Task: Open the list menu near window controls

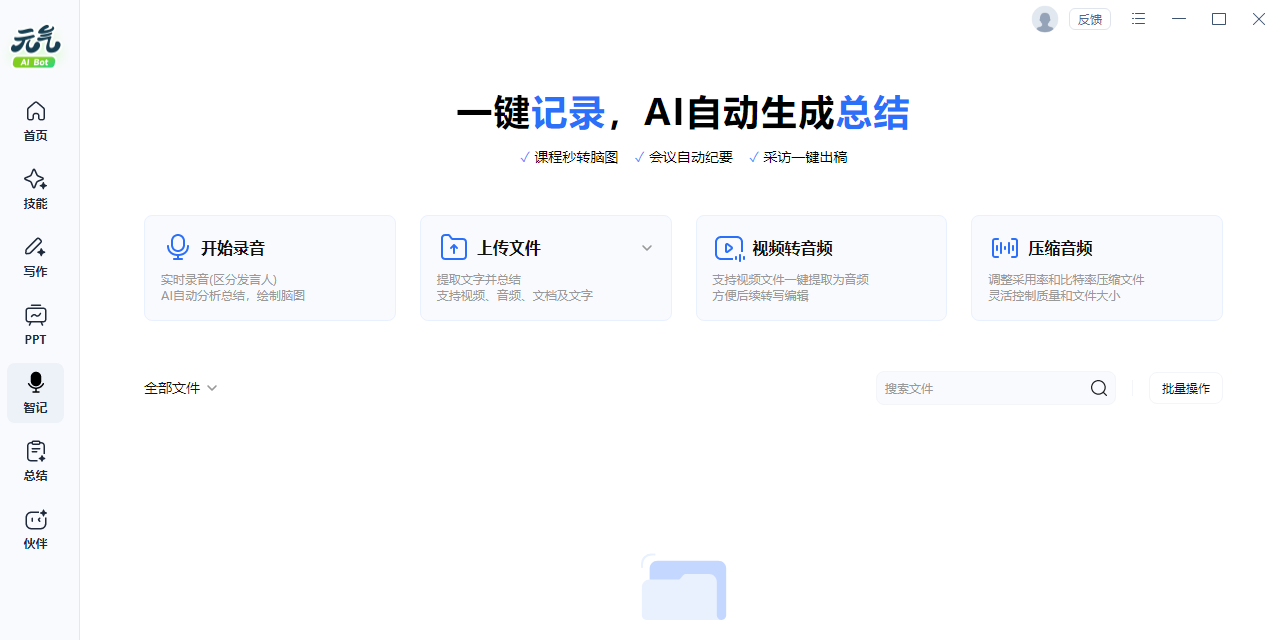Action: (x=1138, y=19)
